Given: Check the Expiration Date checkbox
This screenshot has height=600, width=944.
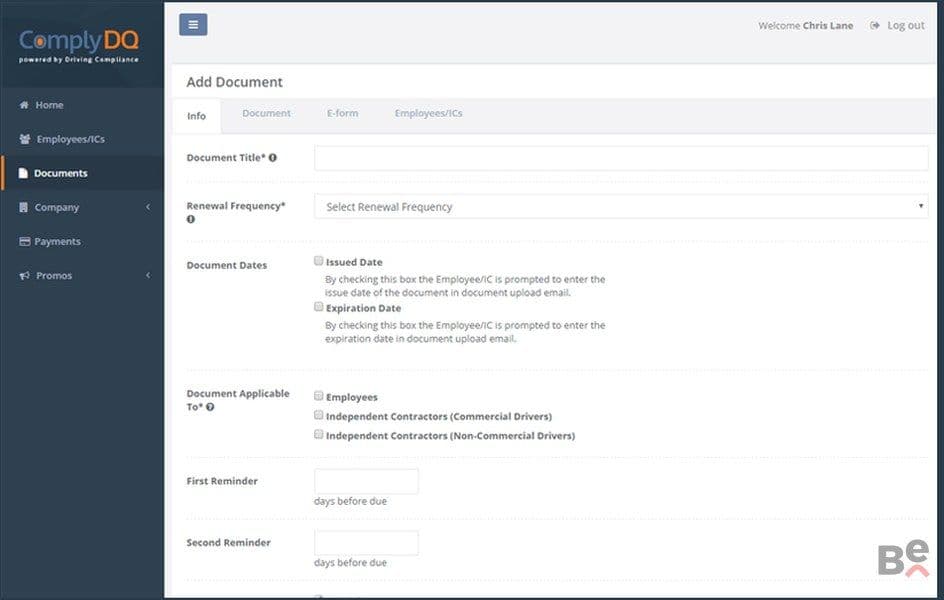Looking at the screenshot, I should pos(318,307).
